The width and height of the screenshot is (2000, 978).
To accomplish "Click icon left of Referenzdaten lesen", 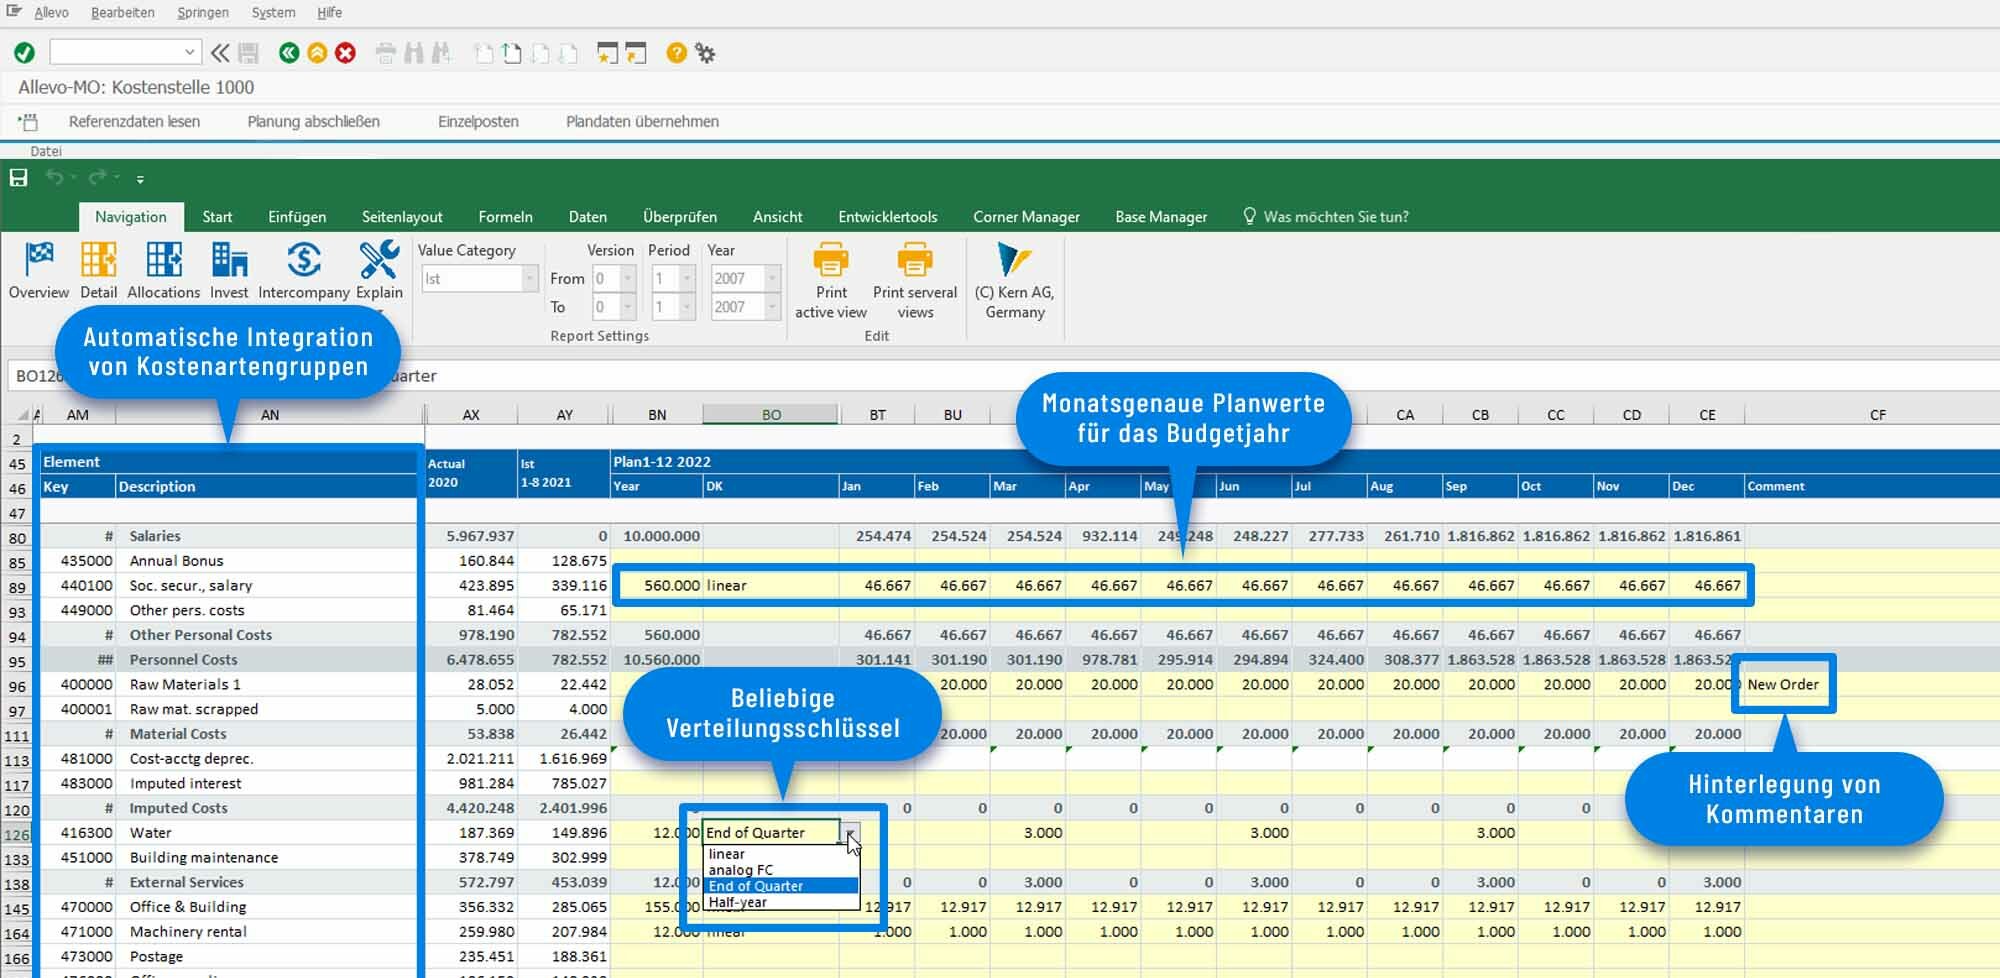I will click(28, 122).
